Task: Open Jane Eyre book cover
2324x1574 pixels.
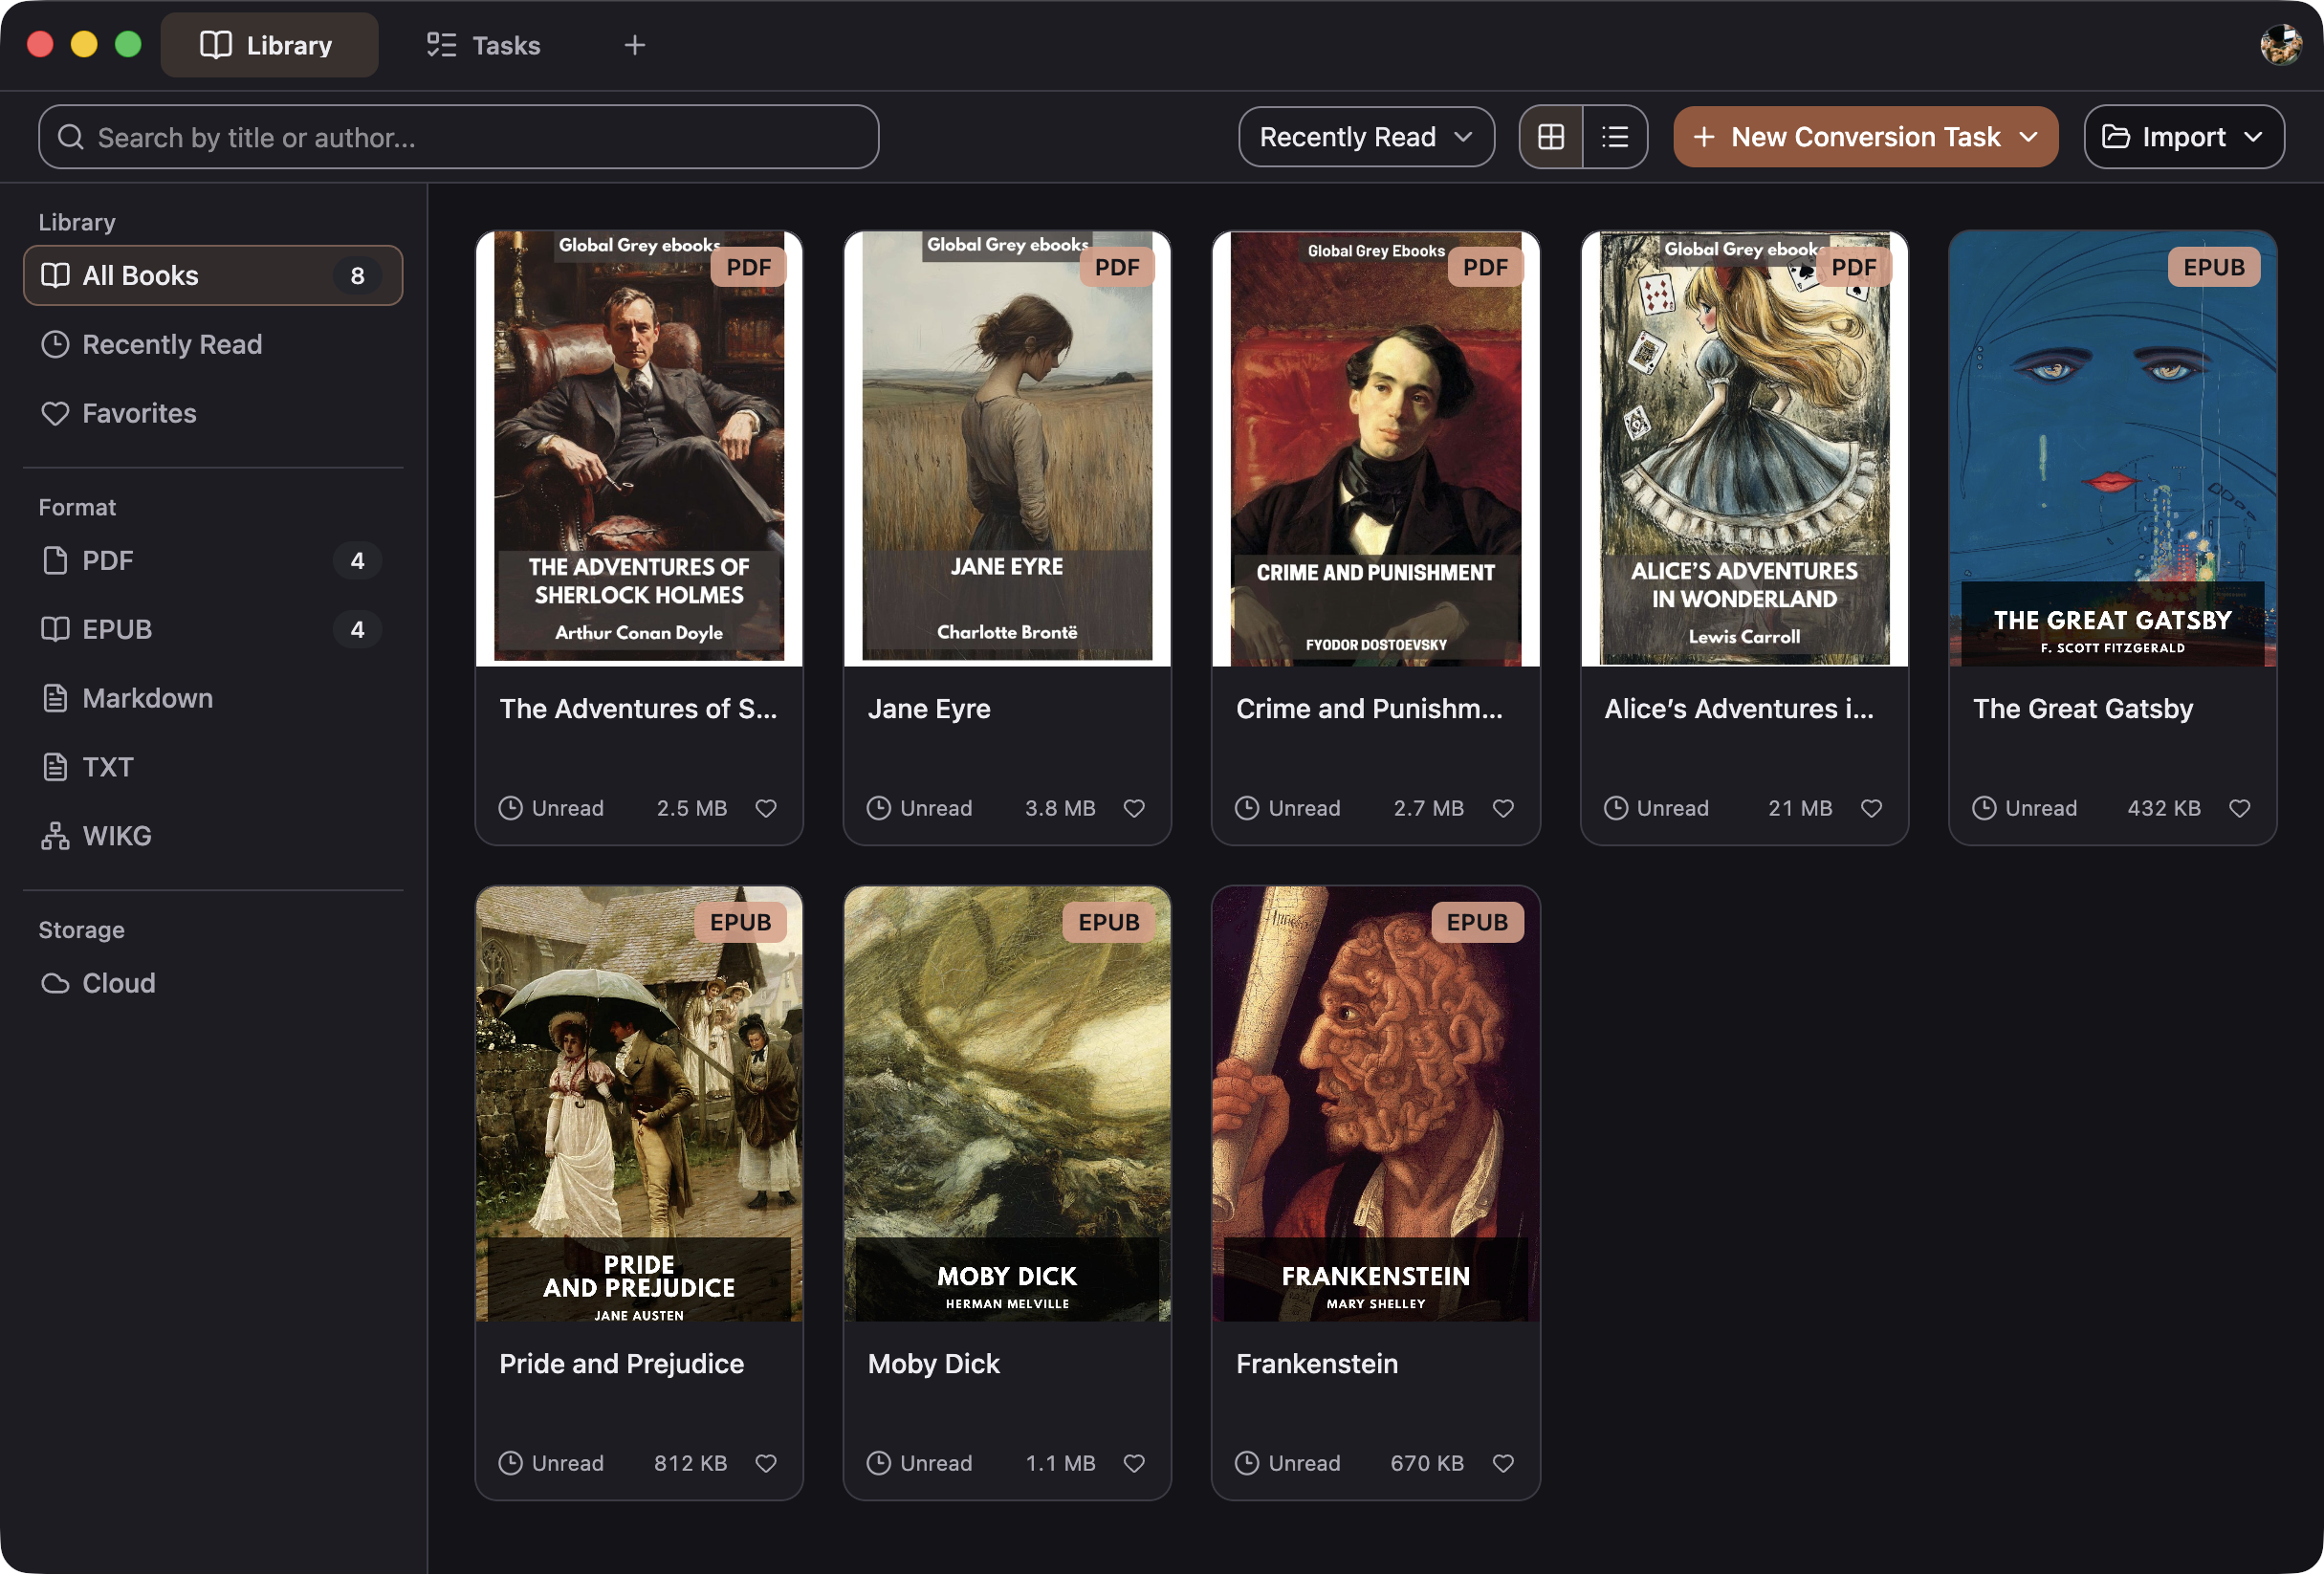Action: point(1007,449)
